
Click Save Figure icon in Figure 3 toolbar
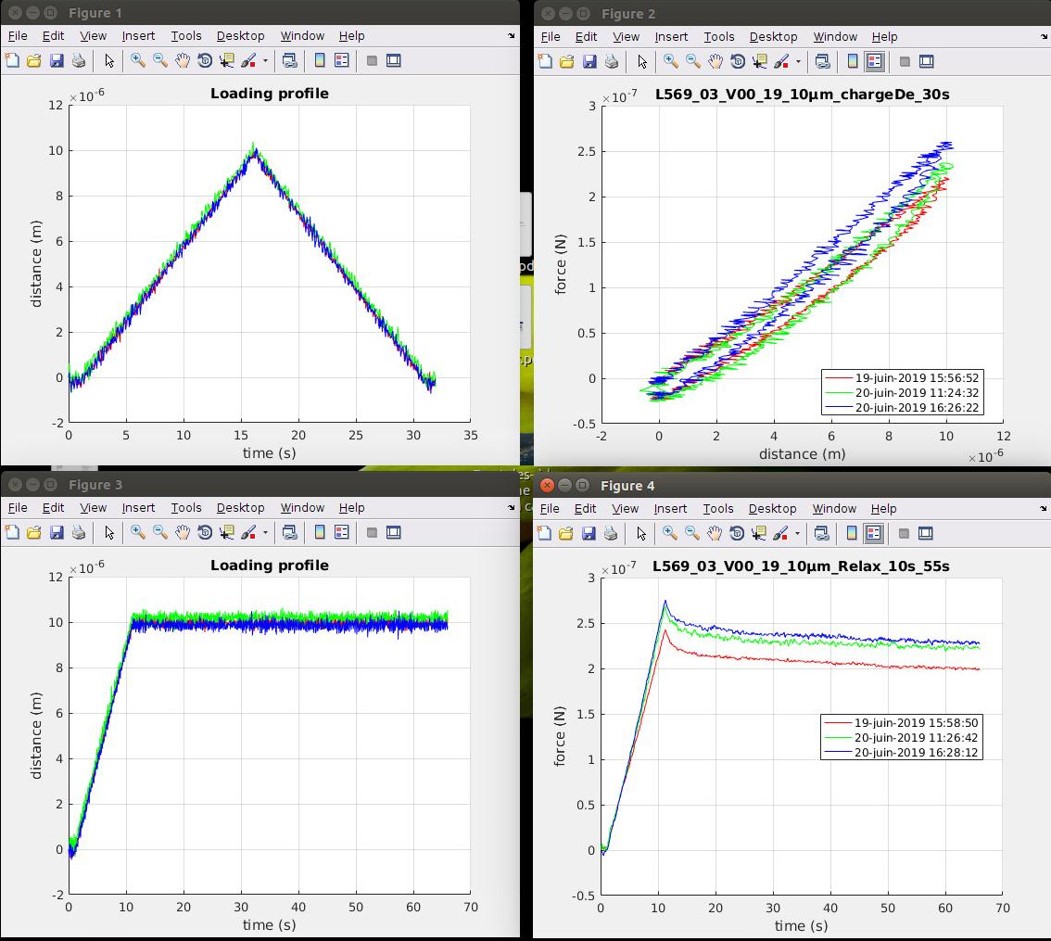coord(56,533)
